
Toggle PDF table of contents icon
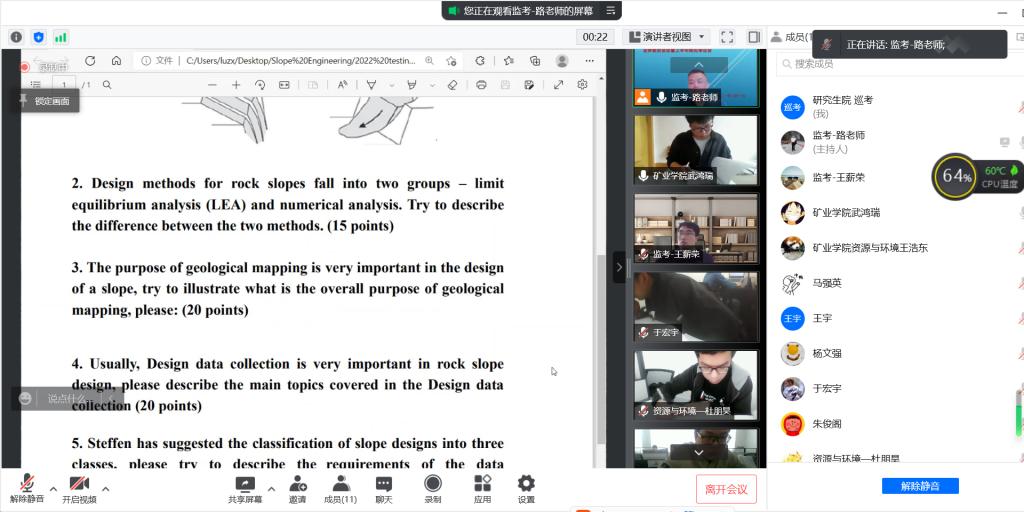click(36, 85)
